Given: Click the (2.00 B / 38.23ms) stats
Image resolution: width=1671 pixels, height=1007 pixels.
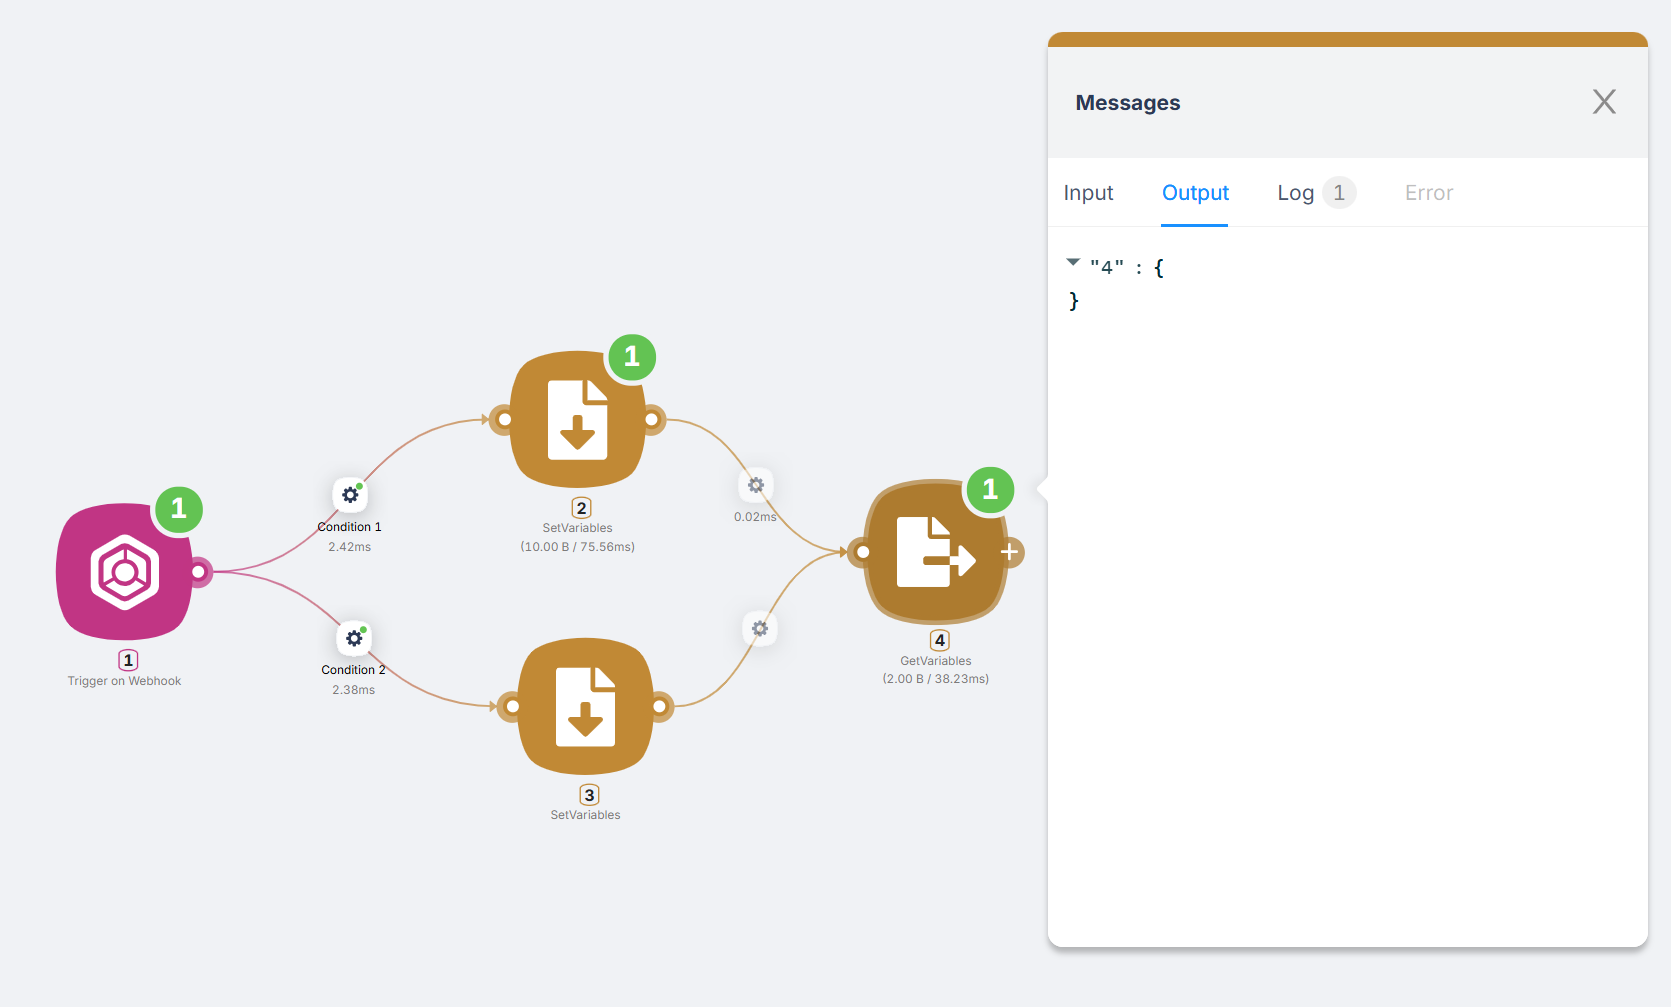Looking at the screenshot, I should [x=936, y=679].
